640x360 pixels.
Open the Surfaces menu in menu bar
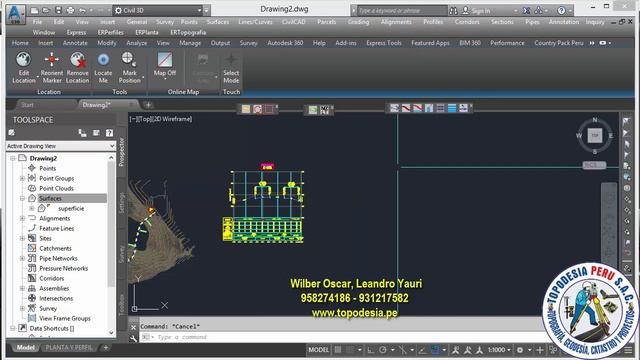click(218, 22)
